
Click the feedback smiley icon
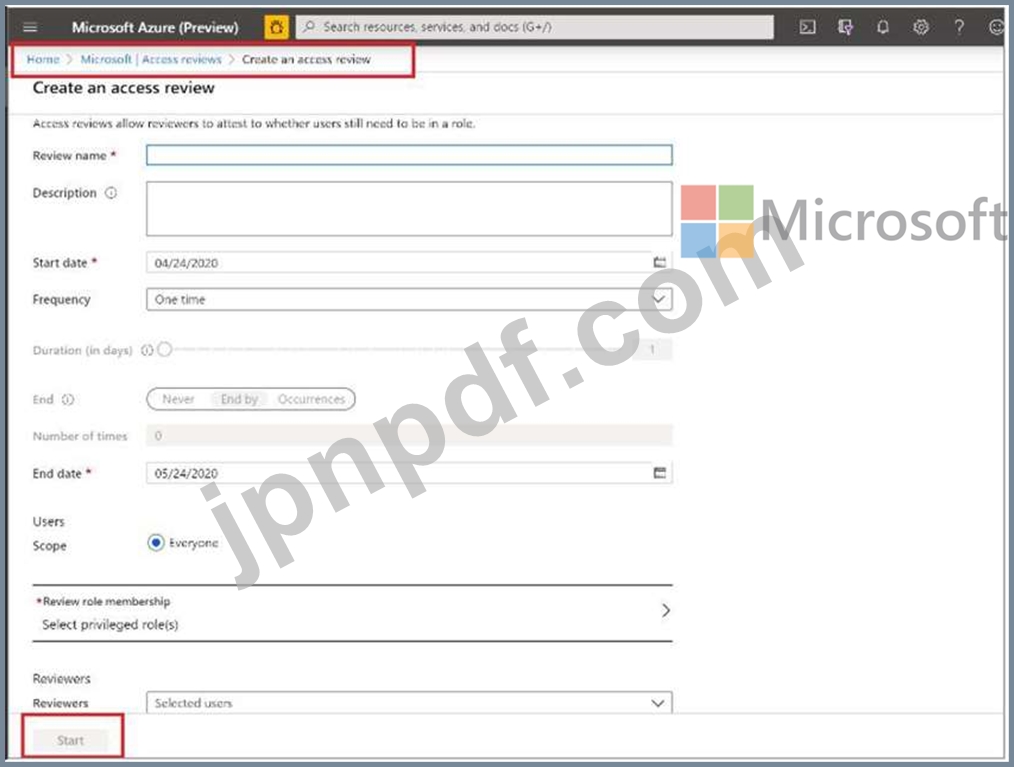(997, 27)
